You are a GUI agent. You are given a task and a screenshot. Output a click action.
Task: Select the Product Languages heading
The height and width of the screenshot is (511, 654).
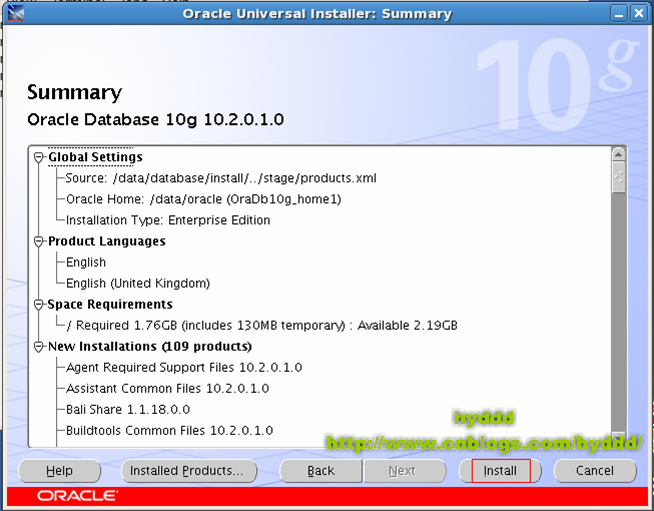107,242
